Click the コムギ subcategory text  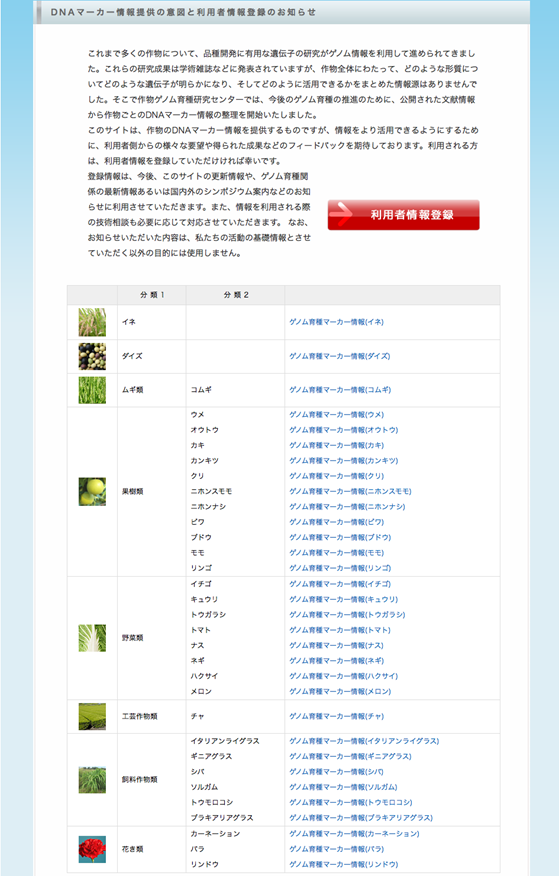pyautogui.click(x=201, y=390)
